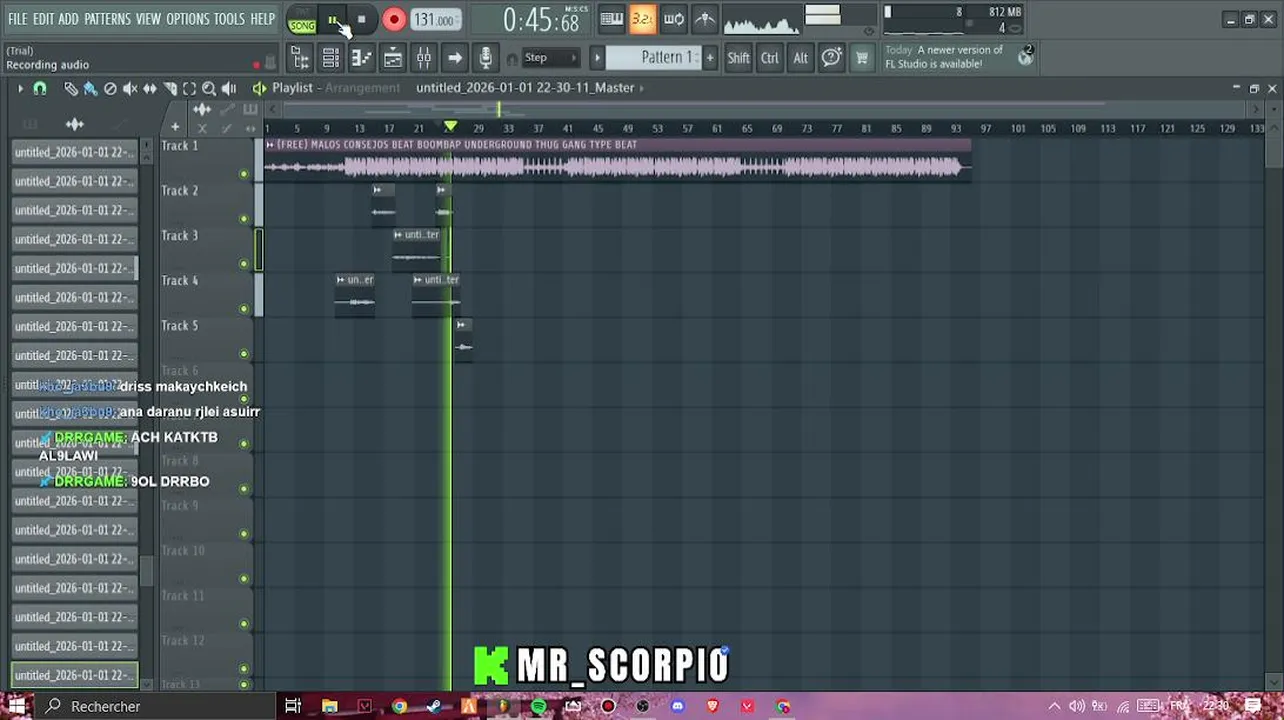The image size is (1284, 720).
Task: Open the mixer icon
Action: (424, 58)
